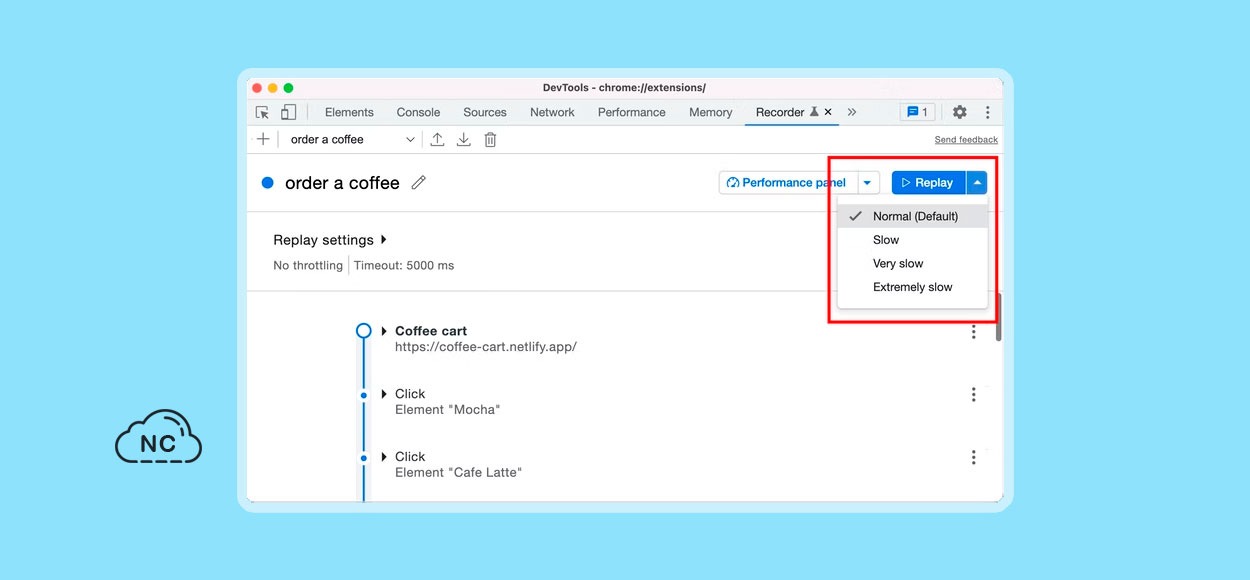
Task: Close the Recorder tab
Action: click(828, 112)
